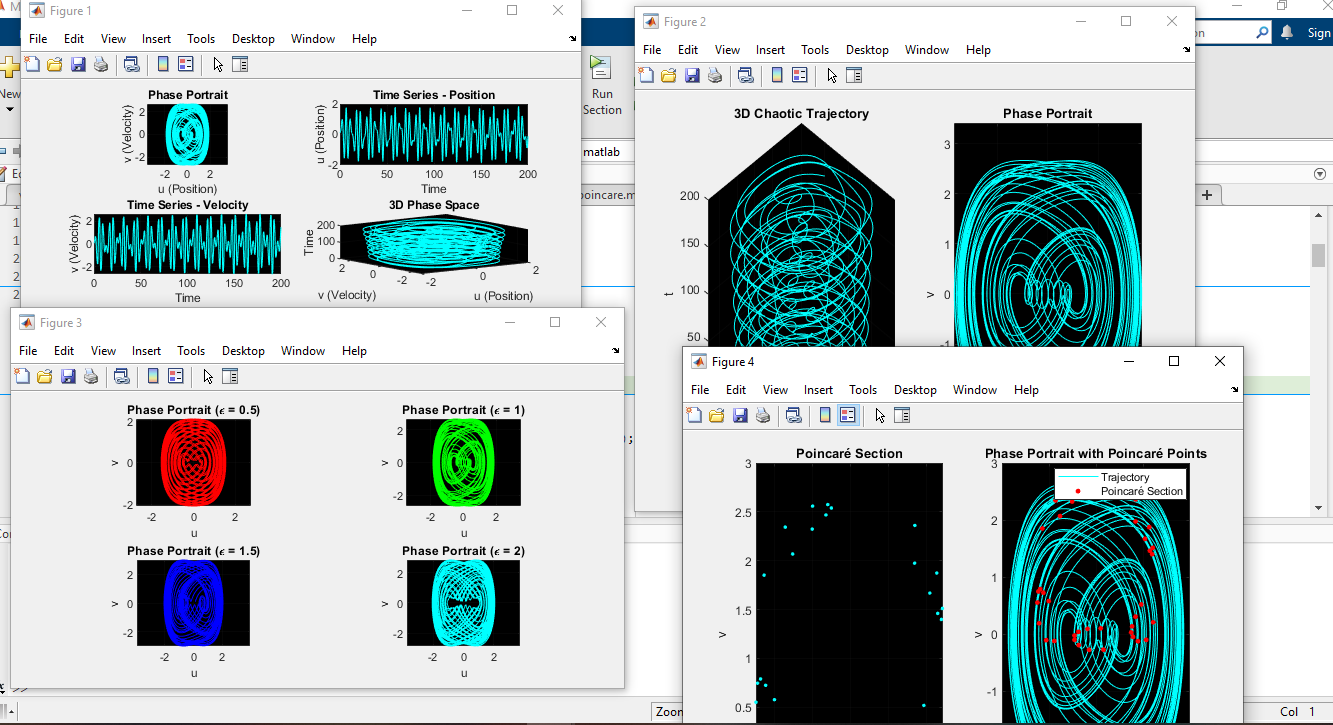Select Edit Plot arrow in Figure 4 toolbar
Screen dimensions: 1333x725
(x=880, y=415)
